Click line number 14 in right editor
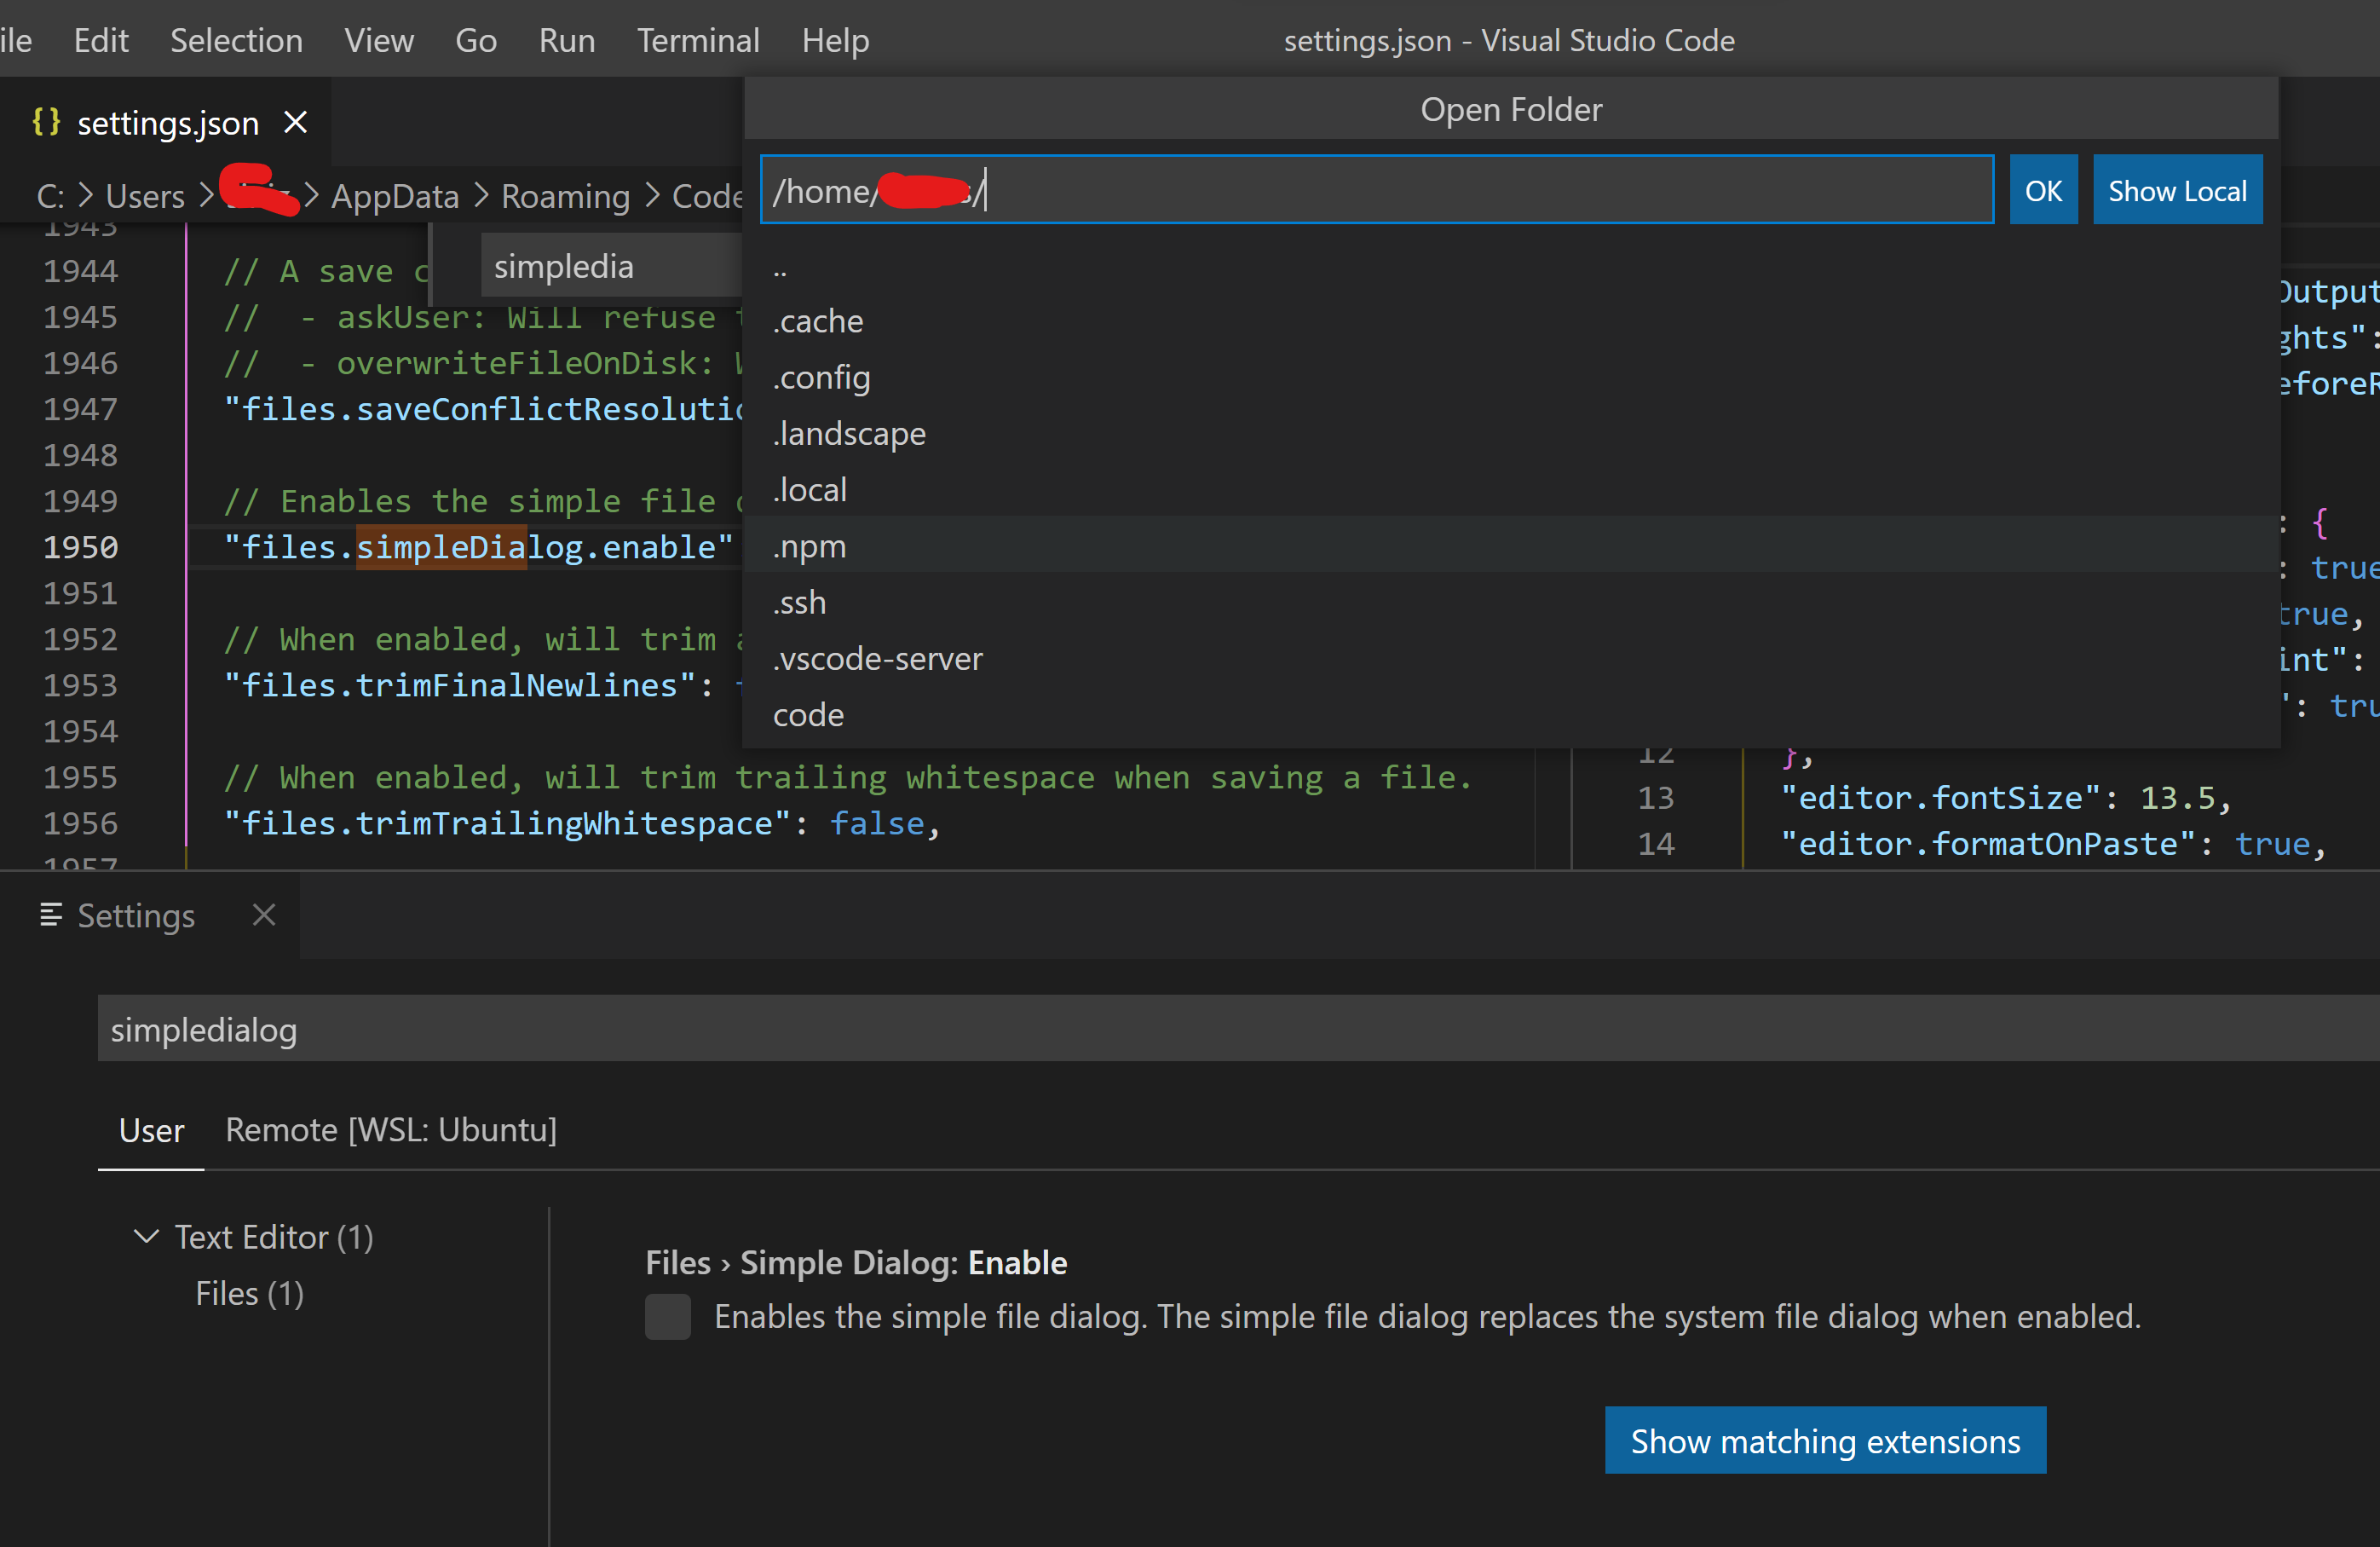Screen dimensions: 2380x1547 tap(1655, 843)
